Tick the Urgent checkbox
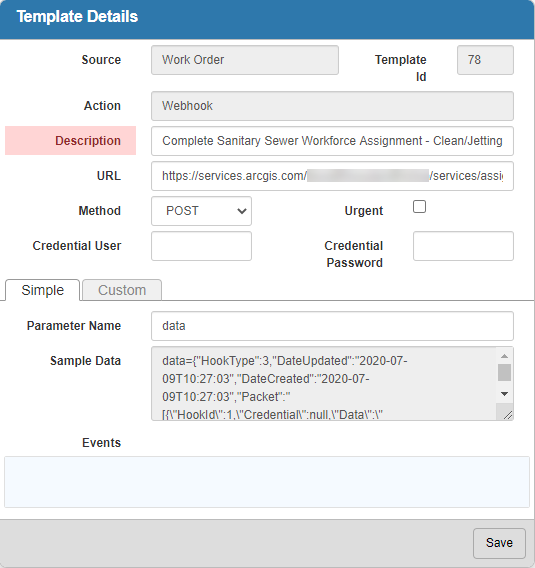The height and width of the screenshot is (568, 535). click(x=419, y=206)
